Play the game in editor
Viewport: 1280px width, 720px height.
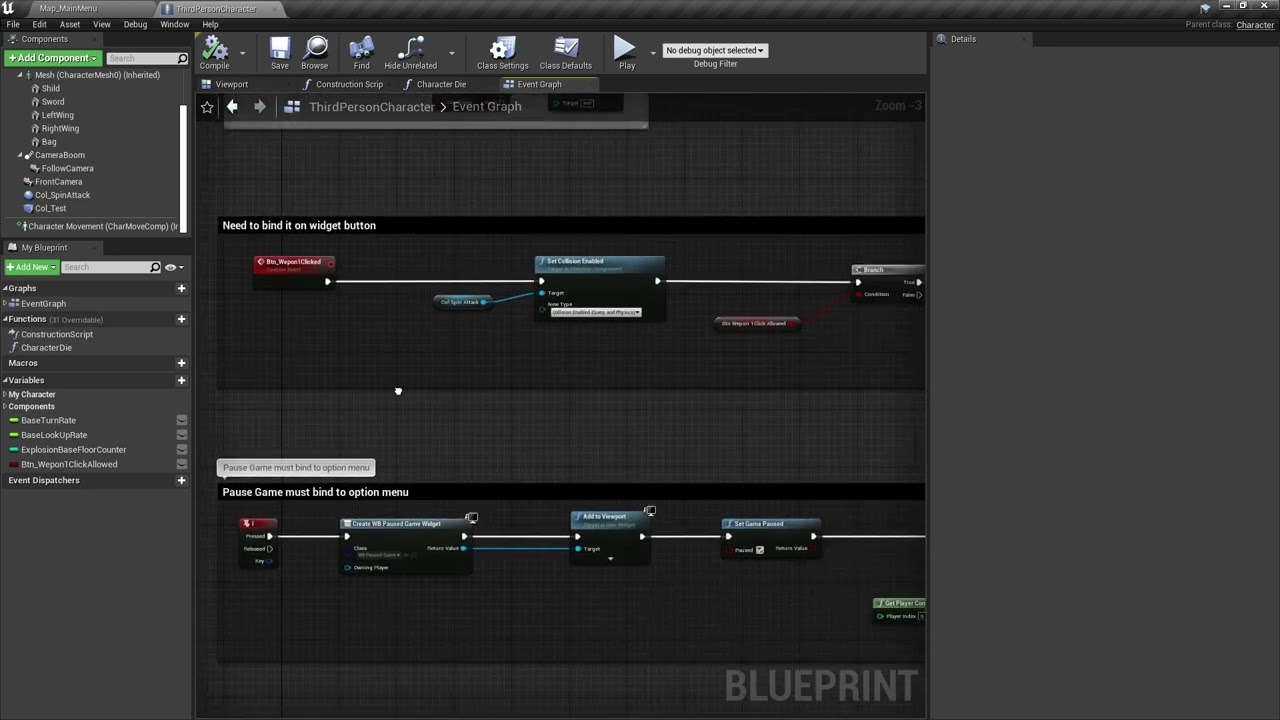click(626, 53)
